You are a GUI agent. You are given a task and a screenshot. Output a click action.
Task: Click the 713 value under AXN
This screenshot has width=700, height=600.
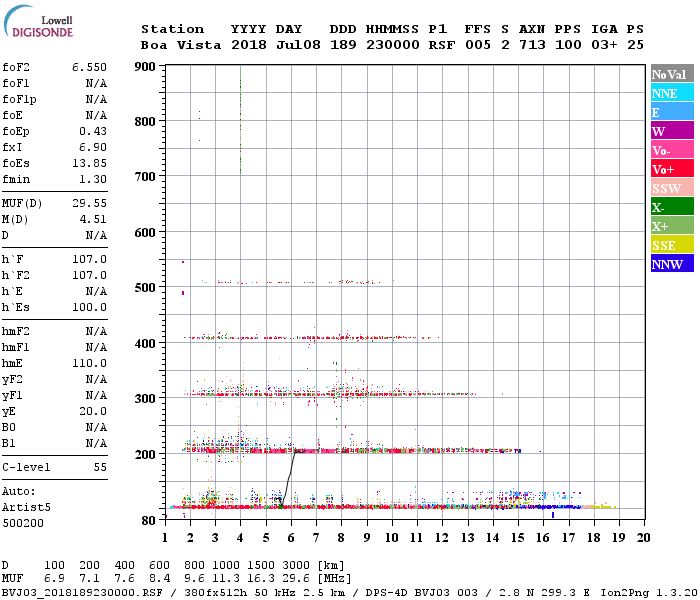532,45
